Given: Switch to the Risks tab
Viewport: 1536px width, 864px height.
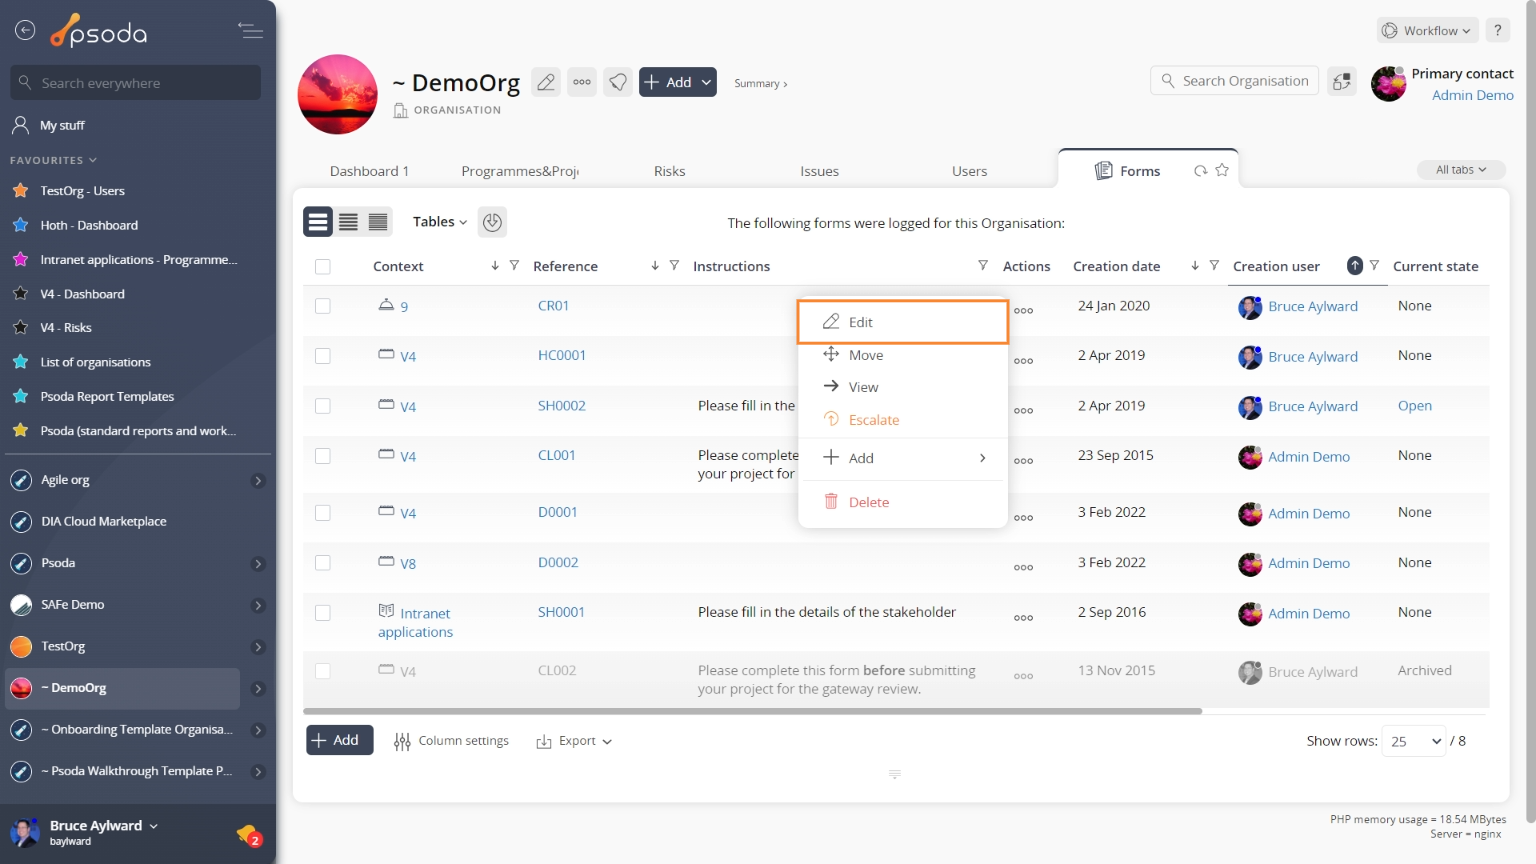Looking at the screenshot, I should click(x=669, y=171).
